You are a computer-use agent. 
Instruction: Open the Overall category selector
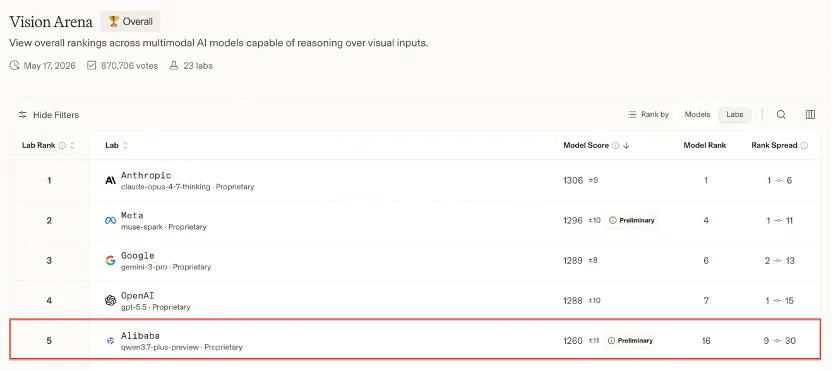(131, 22)
